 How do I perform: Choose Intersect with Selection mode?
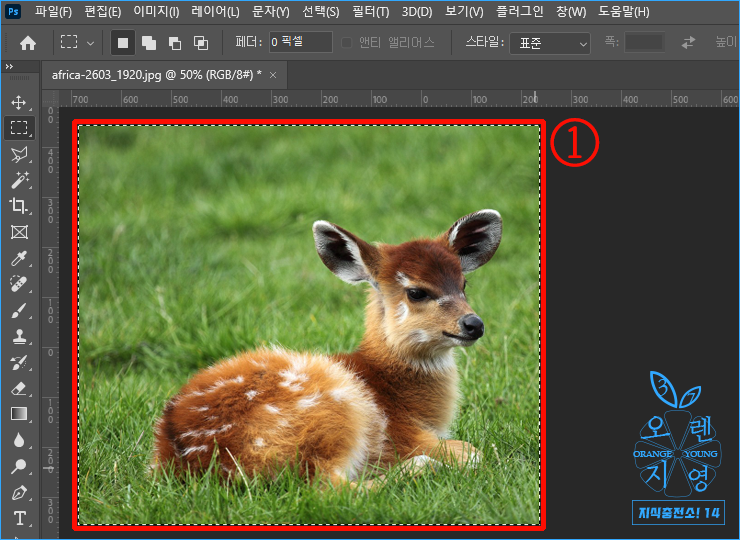pos(201,43)
